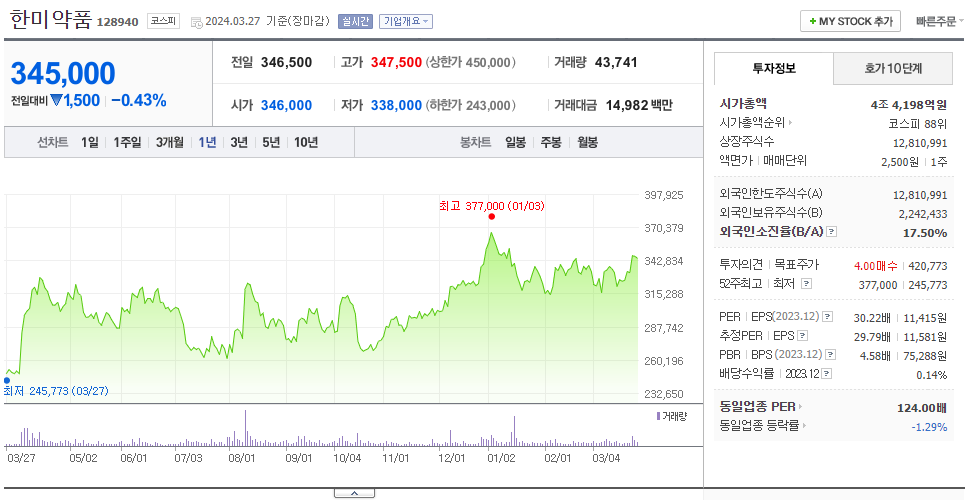This screenshot has height=500, width=968.
Task: Switch to the 호가10단계 tab
Action: pos(893,69)
